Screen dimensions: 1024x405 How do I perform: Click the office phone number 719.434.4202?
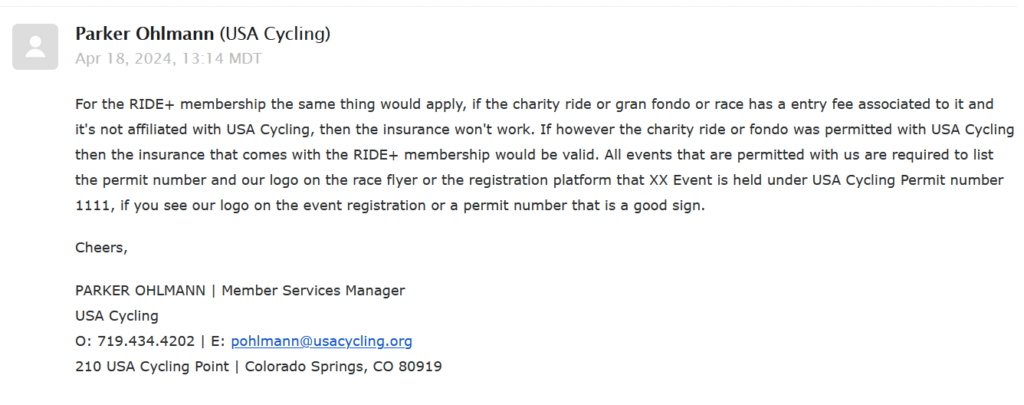146,341
